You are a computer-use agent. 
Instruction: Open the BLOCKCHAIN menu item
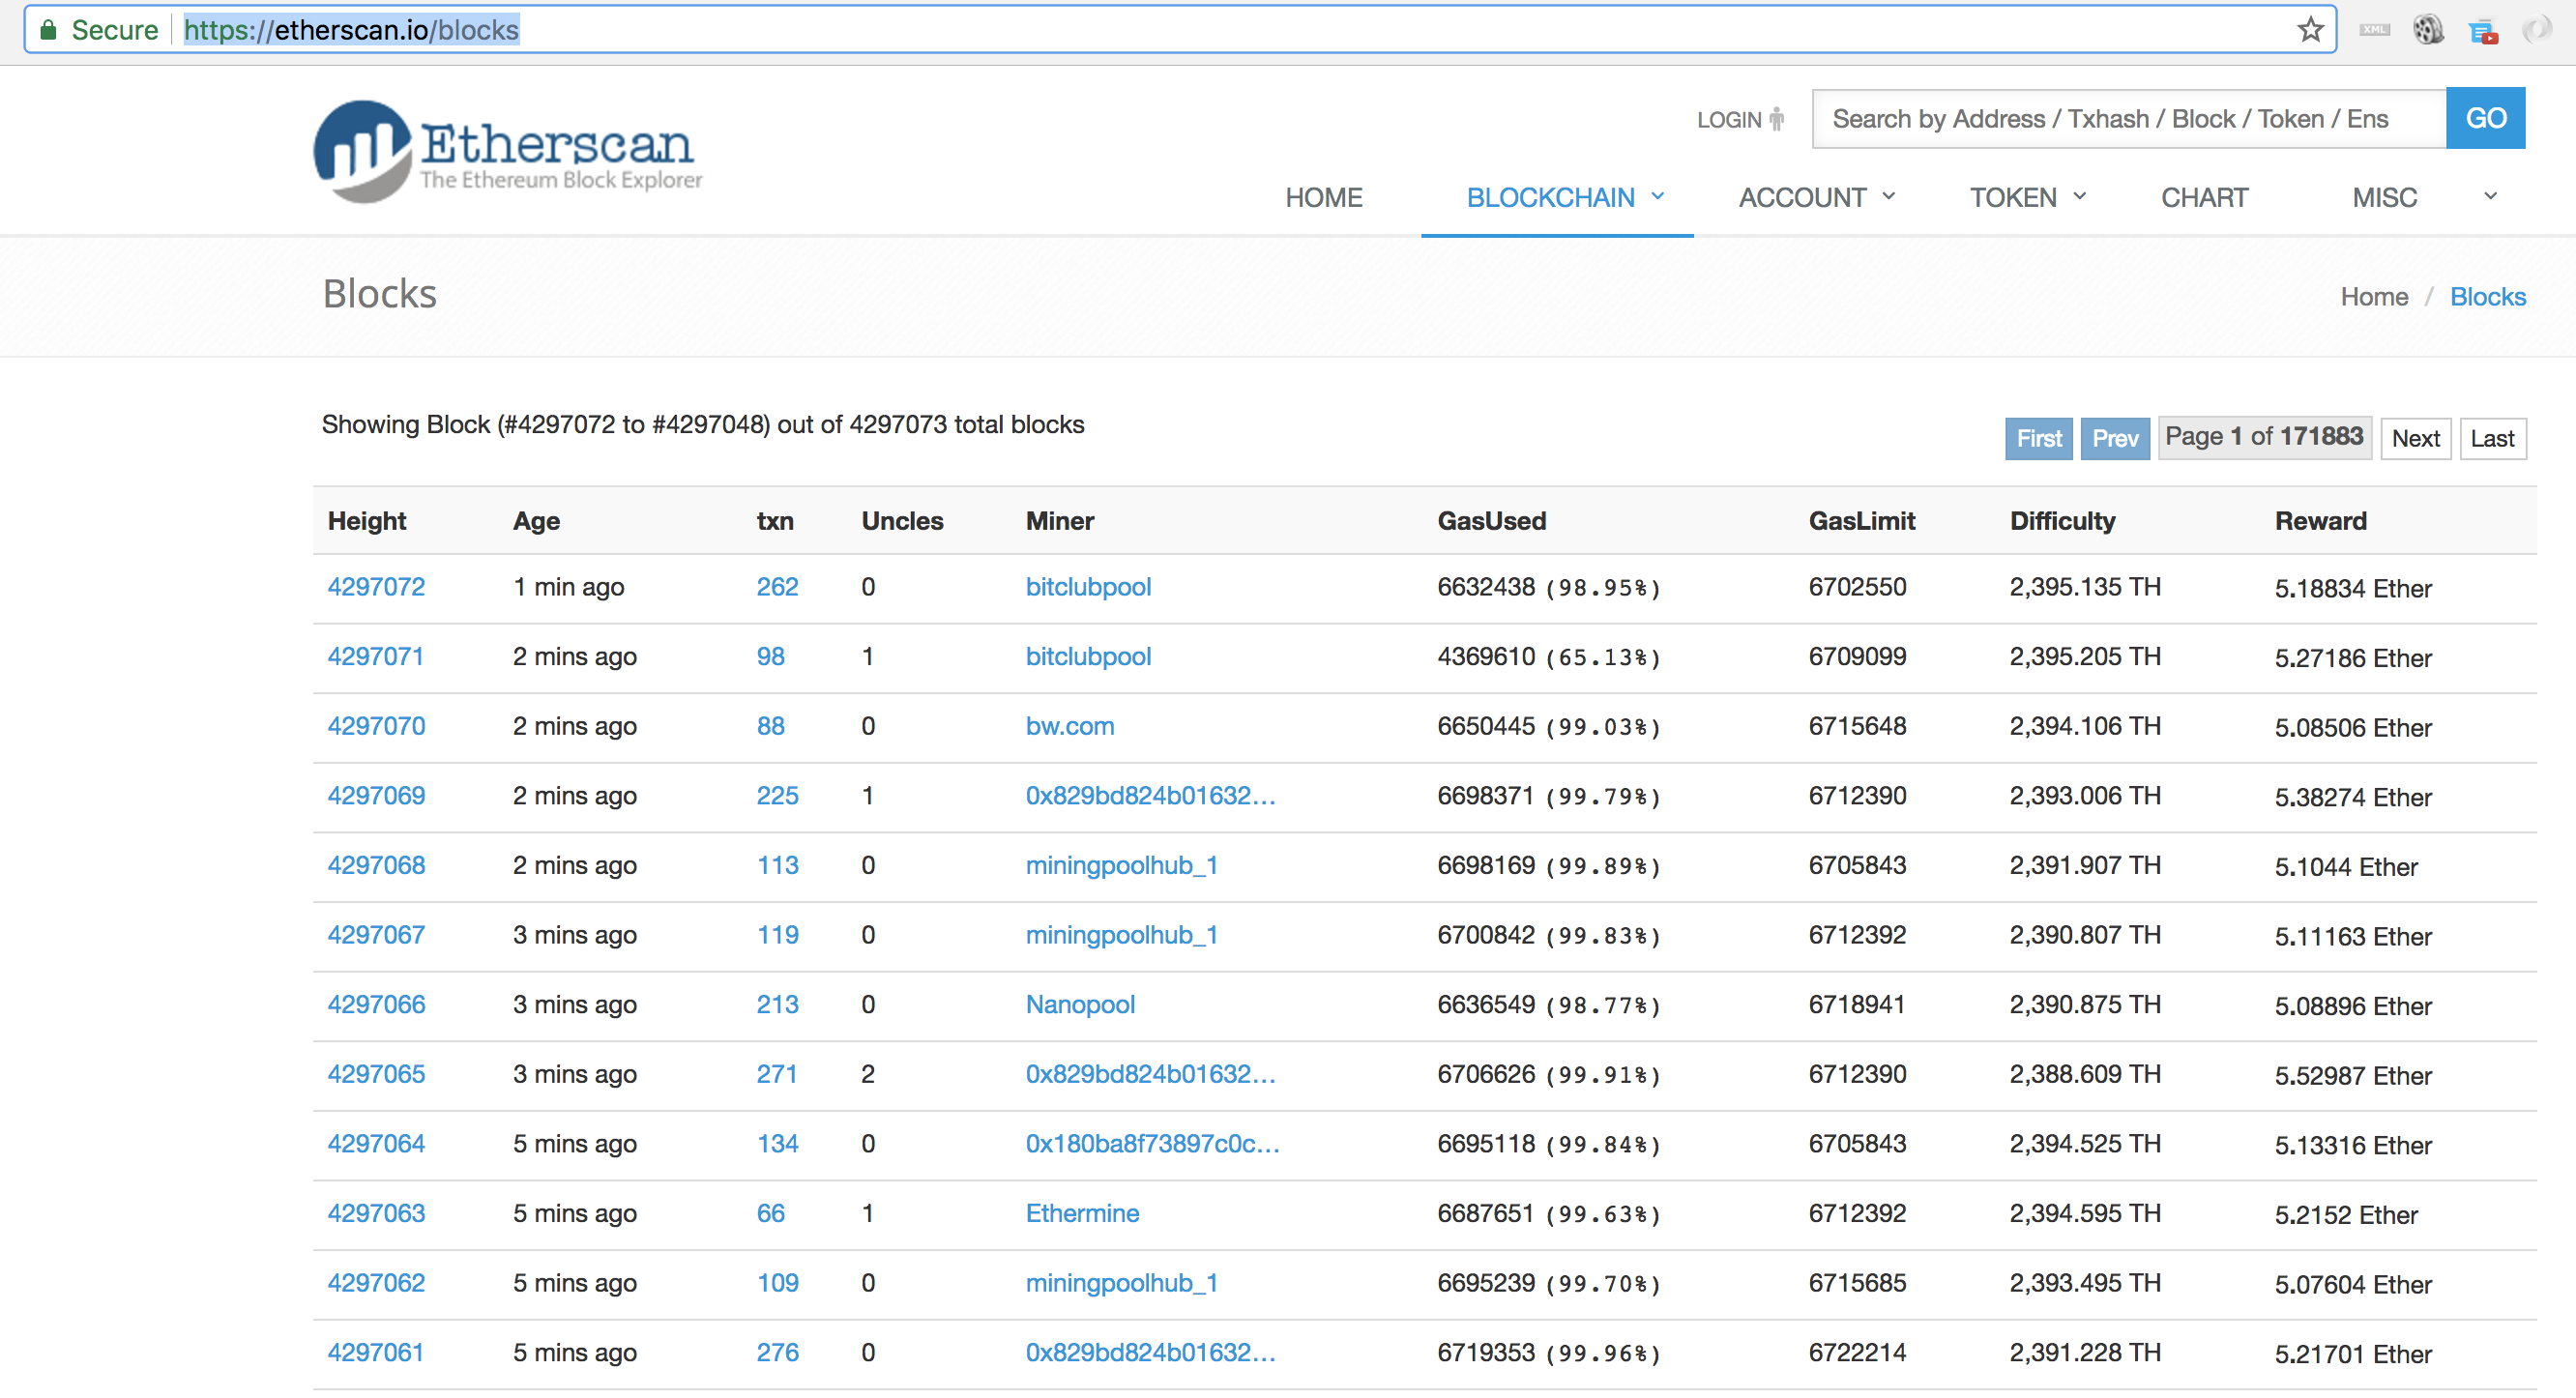pos(1550,197)
